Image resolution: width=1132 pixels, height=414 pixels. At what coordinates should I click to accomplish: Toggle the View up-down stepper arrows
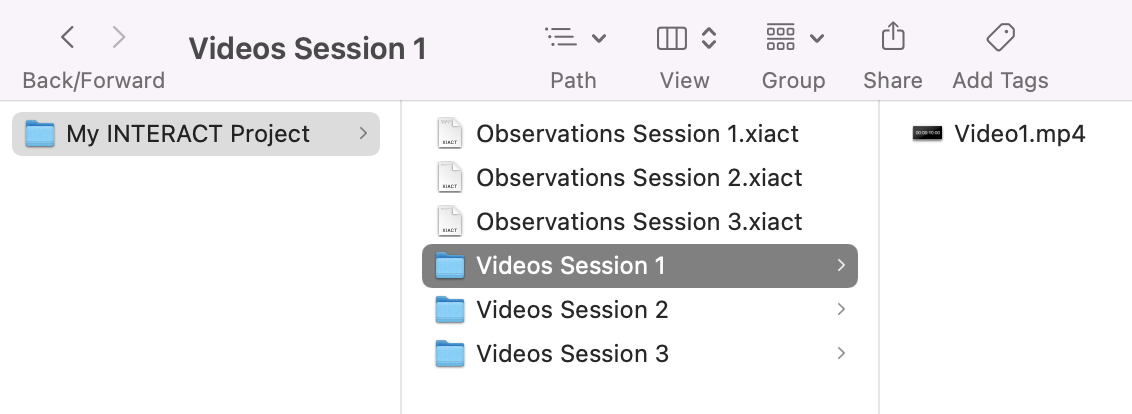(709, 38)
